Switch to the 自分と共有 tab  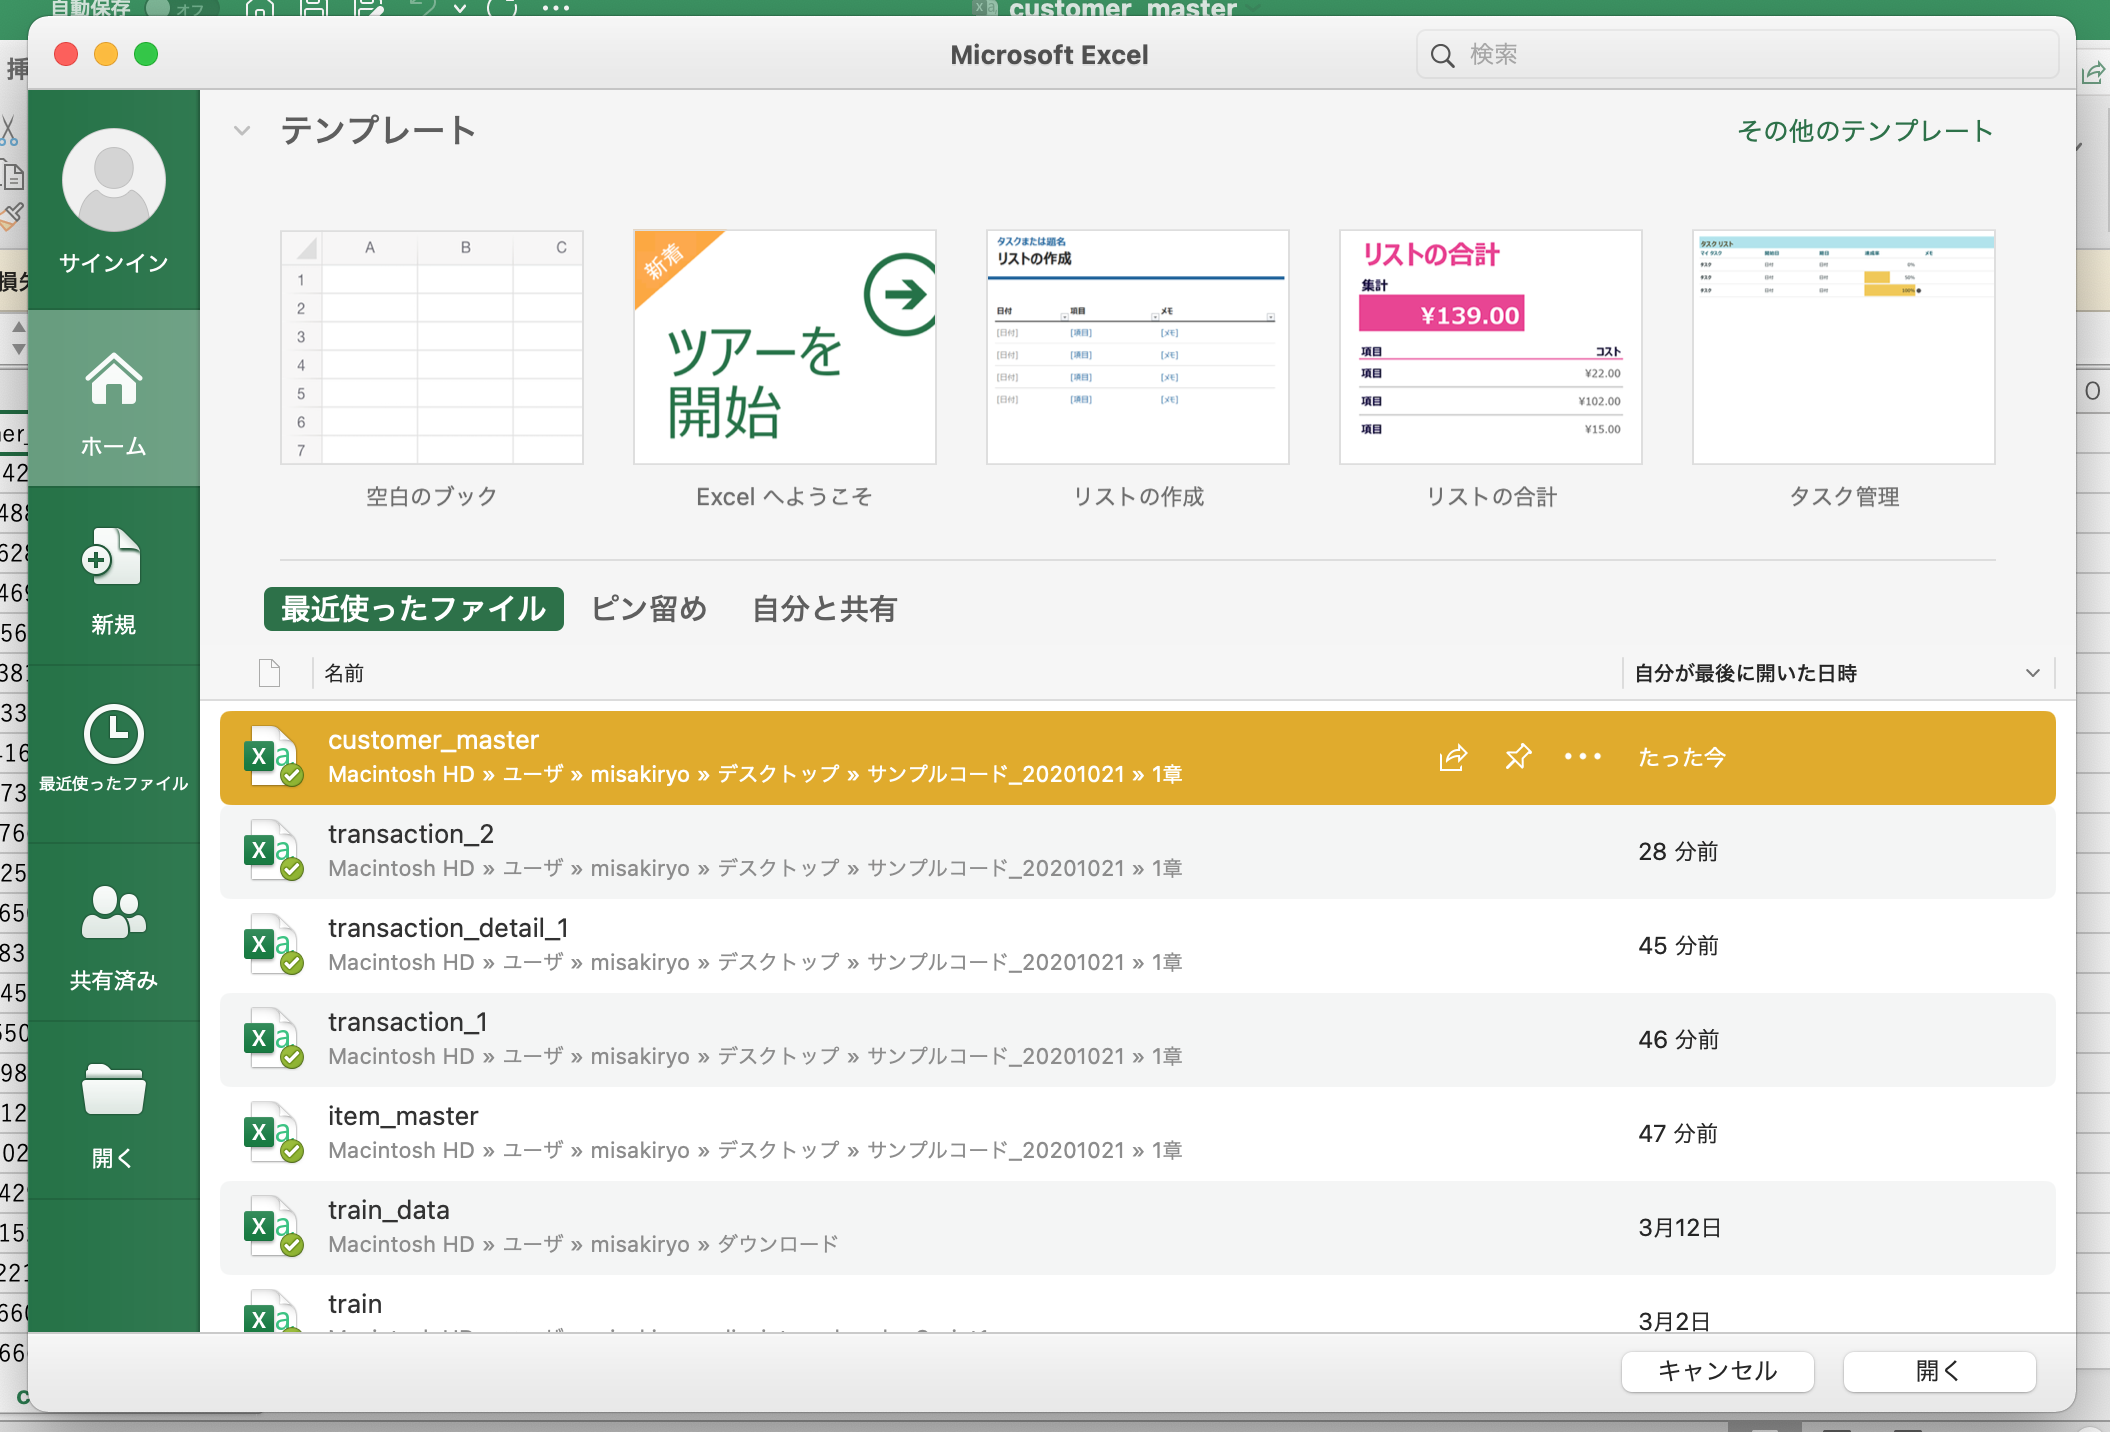pyautogui.click(x=824, y=609)
